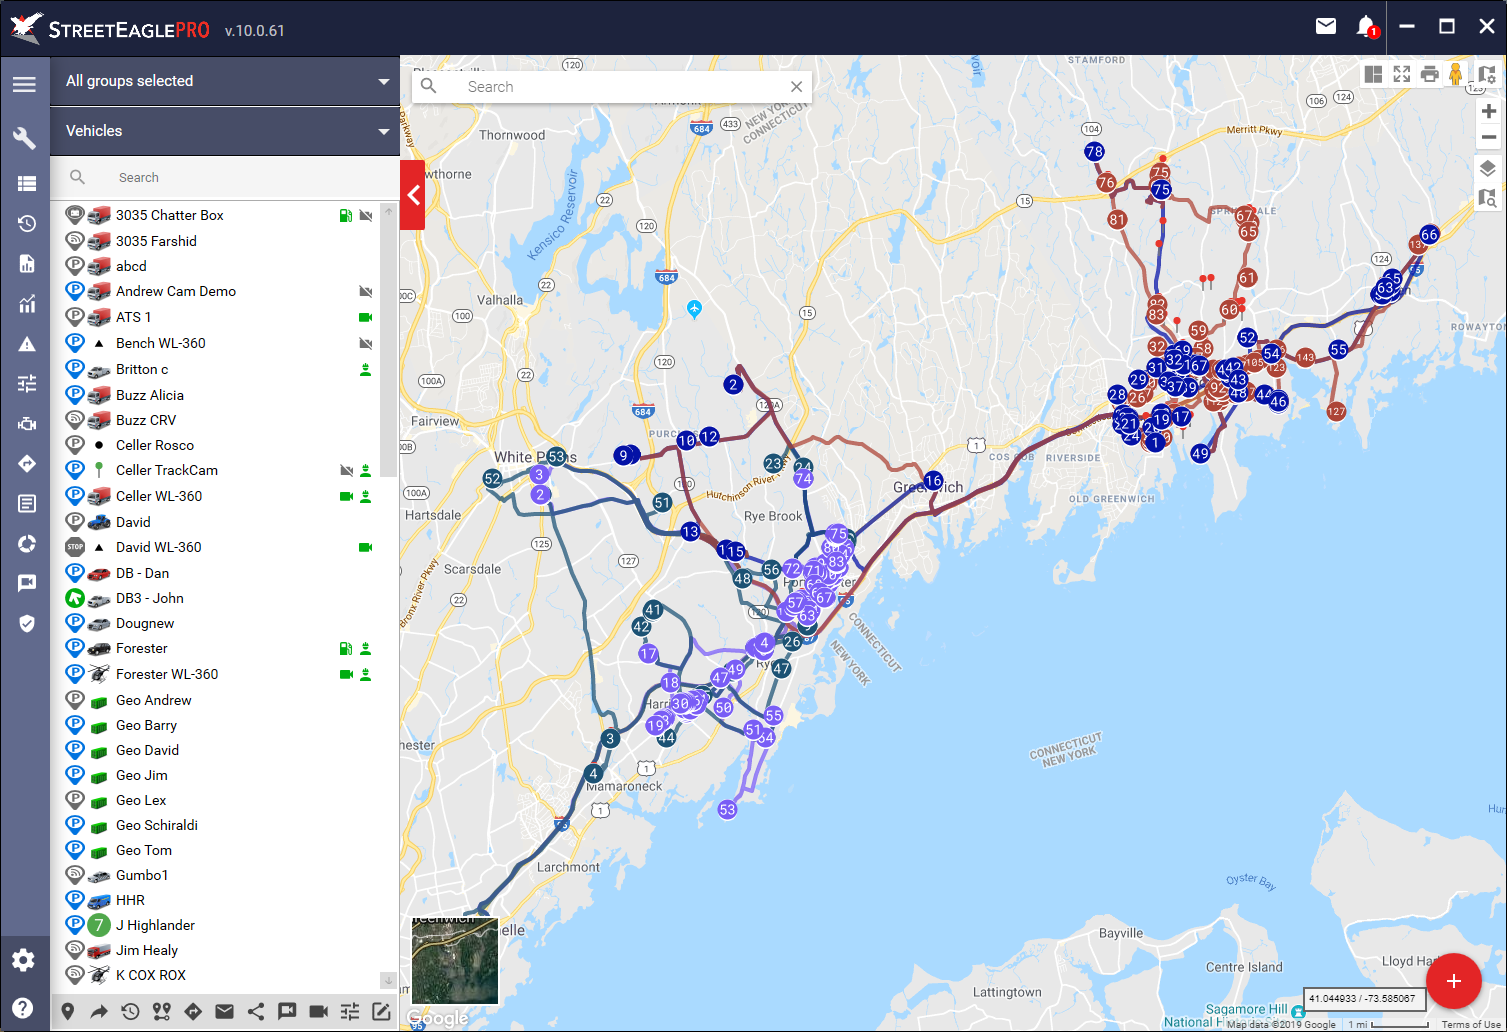Click David WL-360 camera icon
Screen dimensions: 1507x1032
pyautogui.click(x=365, y=547)
